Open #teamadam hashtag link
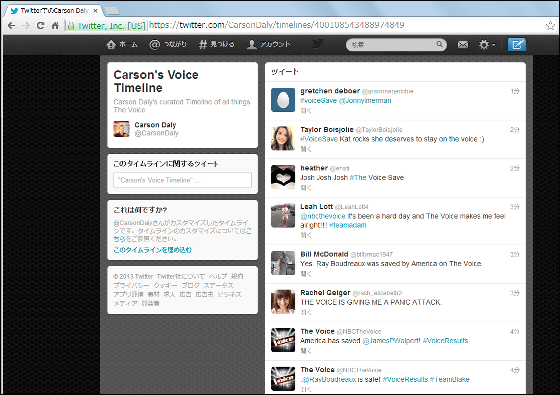 click(348, 225)
